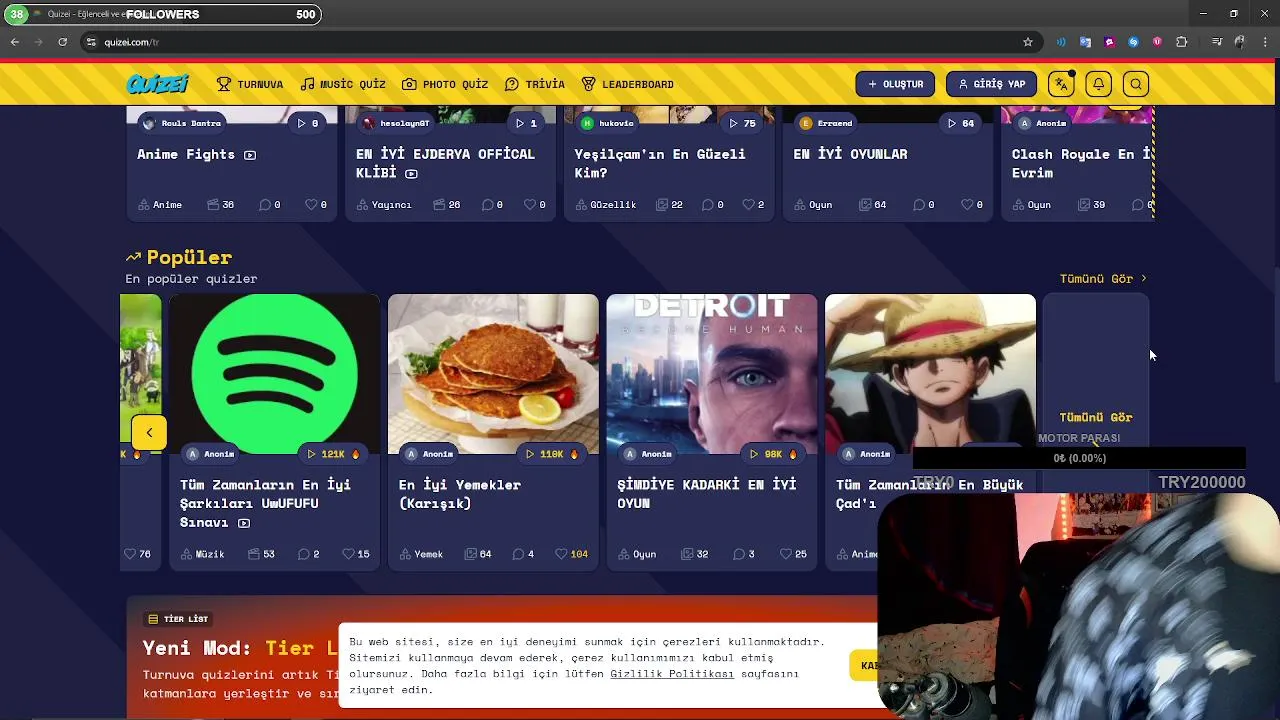The width and height of the screenshot is (1280, 720).
Task: Open comments on En İyi Yemekler quiz
Action: pos(523,554)
